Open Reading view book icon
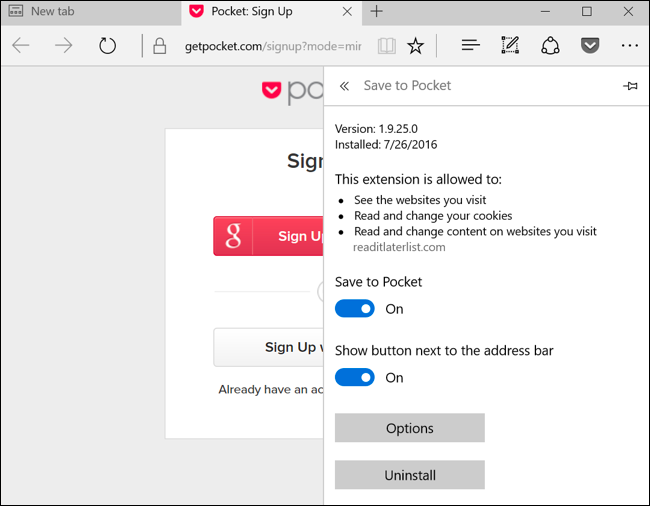The image size is (650, 506). coord(387,46)
